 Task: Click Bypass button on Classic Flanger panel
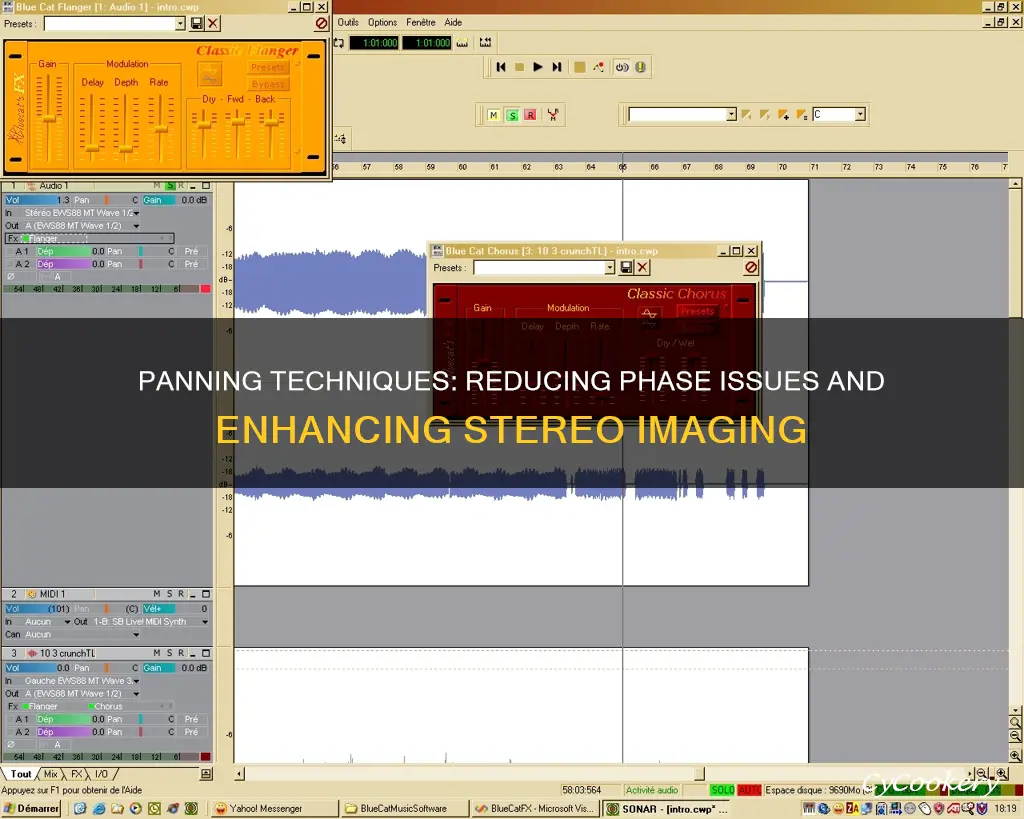click(x=268, y=84)
